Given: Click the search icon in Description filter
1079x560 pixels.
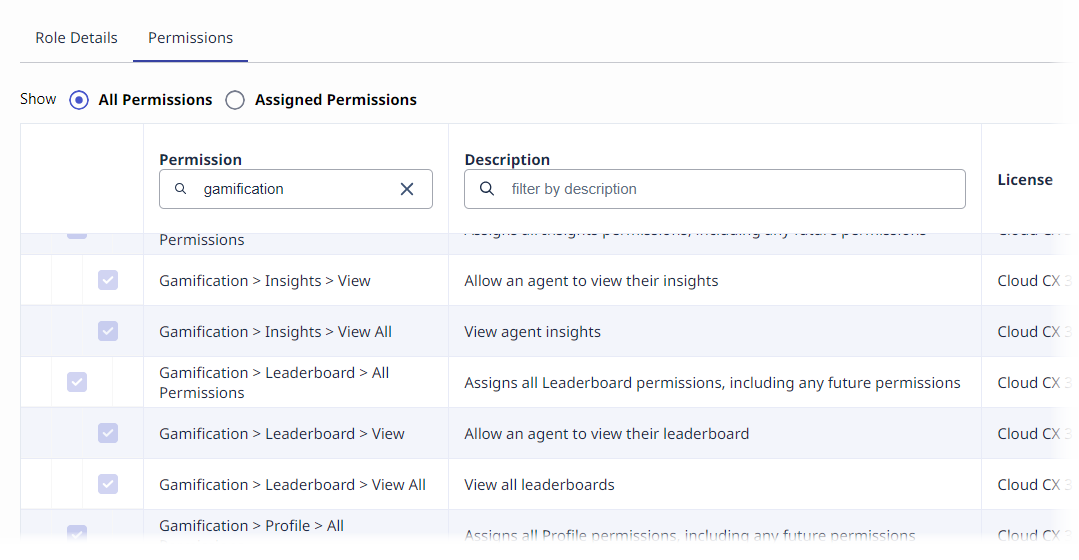Looking at the screenshot, I should (x=487, y=189).
